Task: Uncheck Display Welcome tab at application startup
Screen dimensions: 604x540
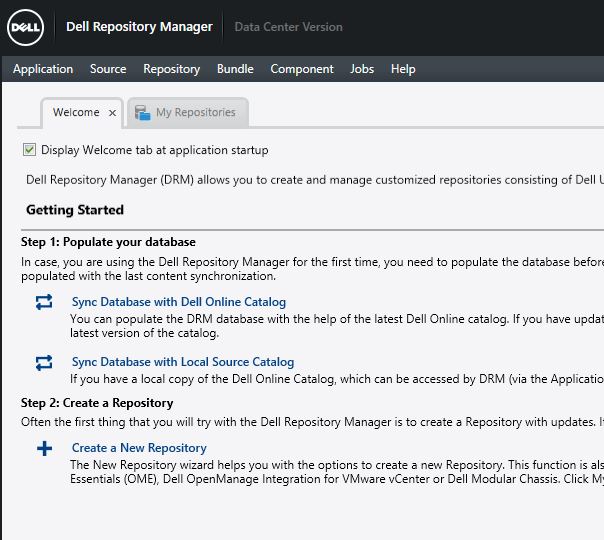Action: (29, 150)
